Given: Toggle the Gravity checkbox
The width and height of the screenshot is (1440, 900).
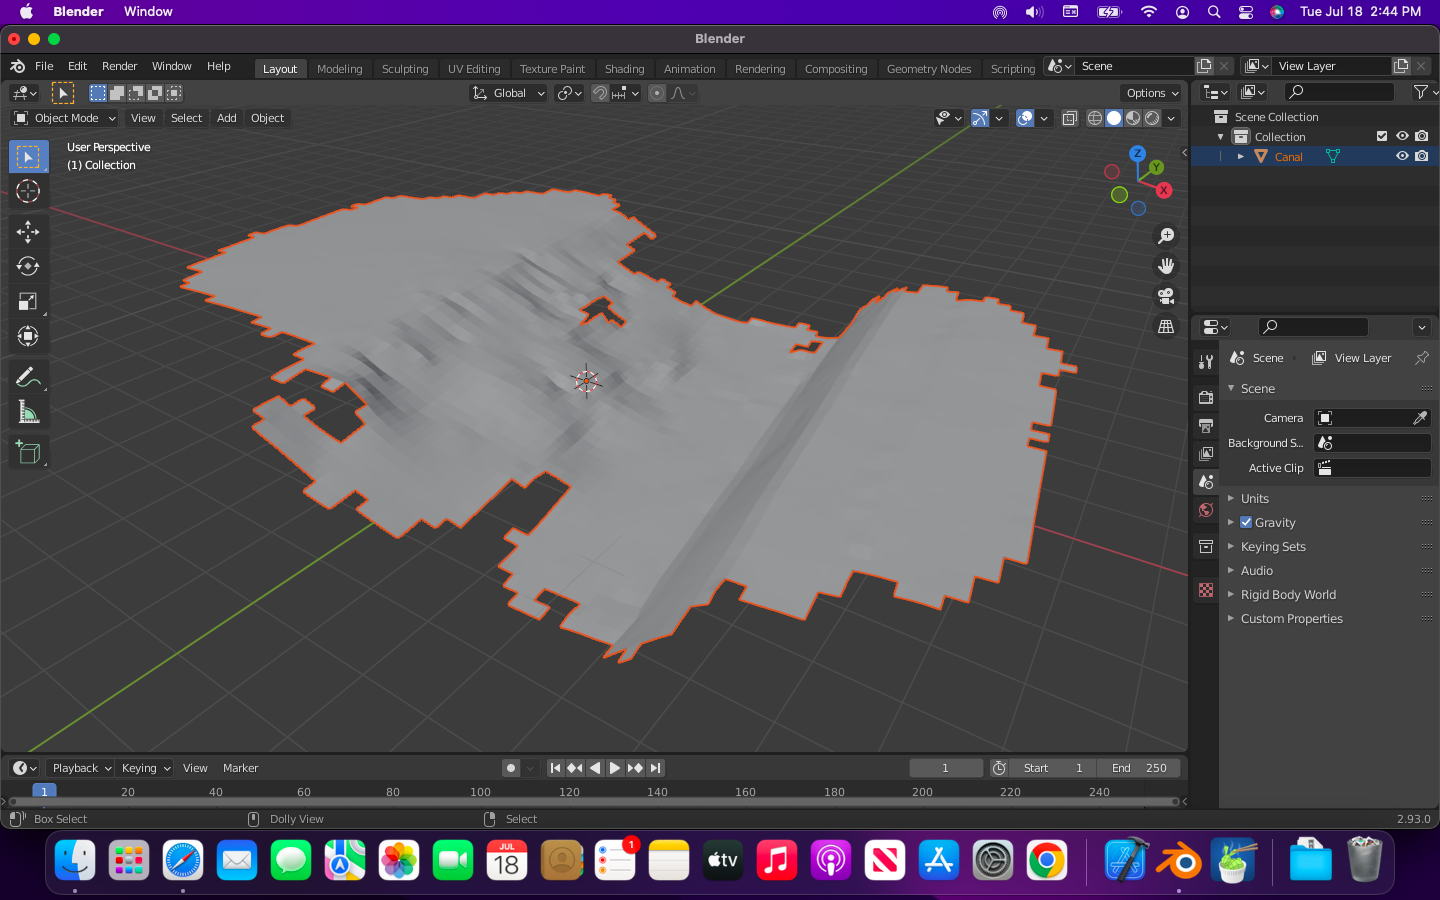Looking at the screenshot, I should (x=1246, y=522).
